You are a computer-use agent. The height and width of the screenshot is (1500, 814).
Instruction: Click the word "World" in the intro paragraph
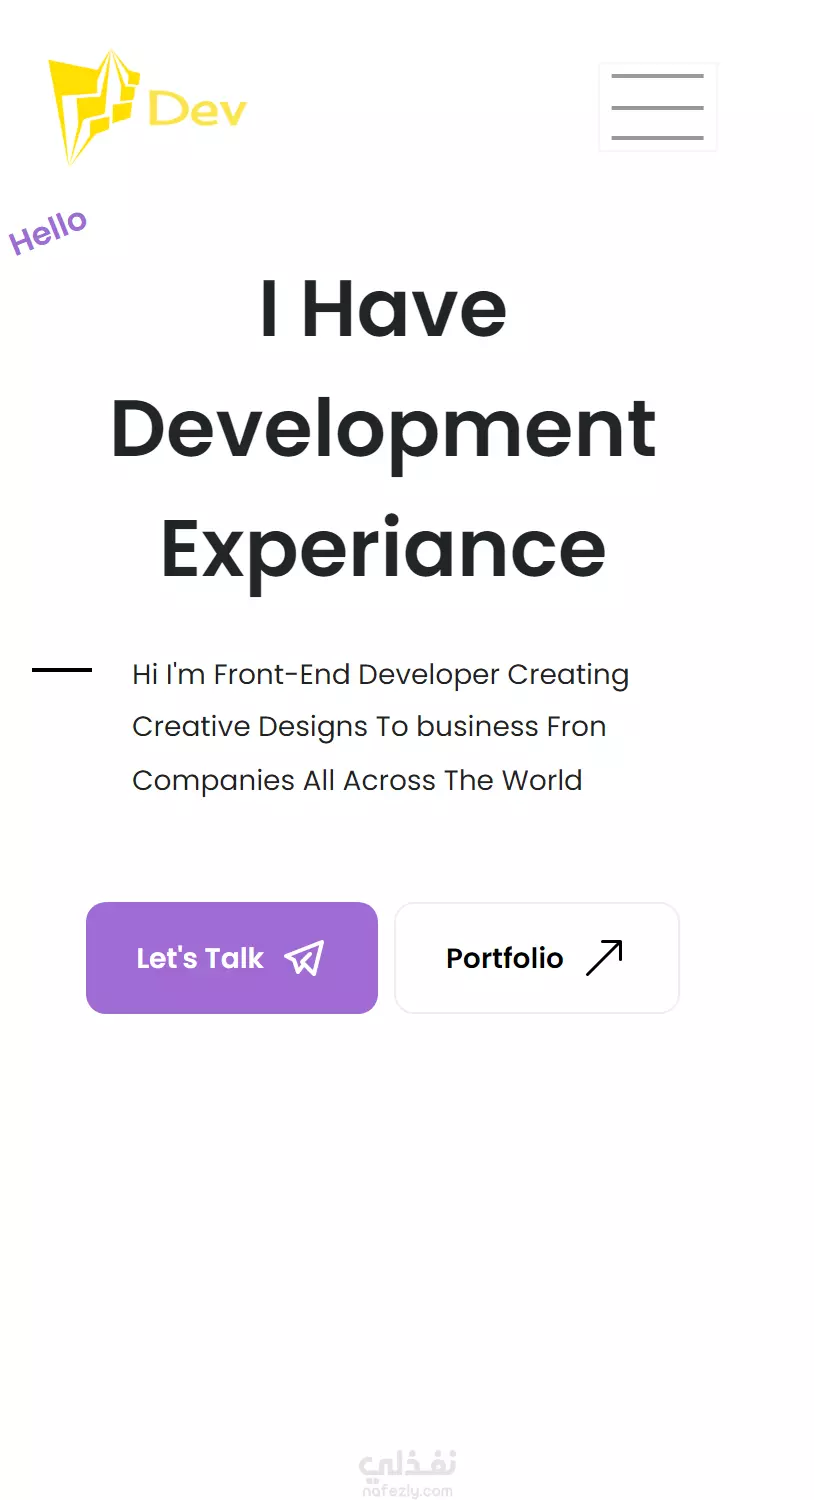[542, 780]
